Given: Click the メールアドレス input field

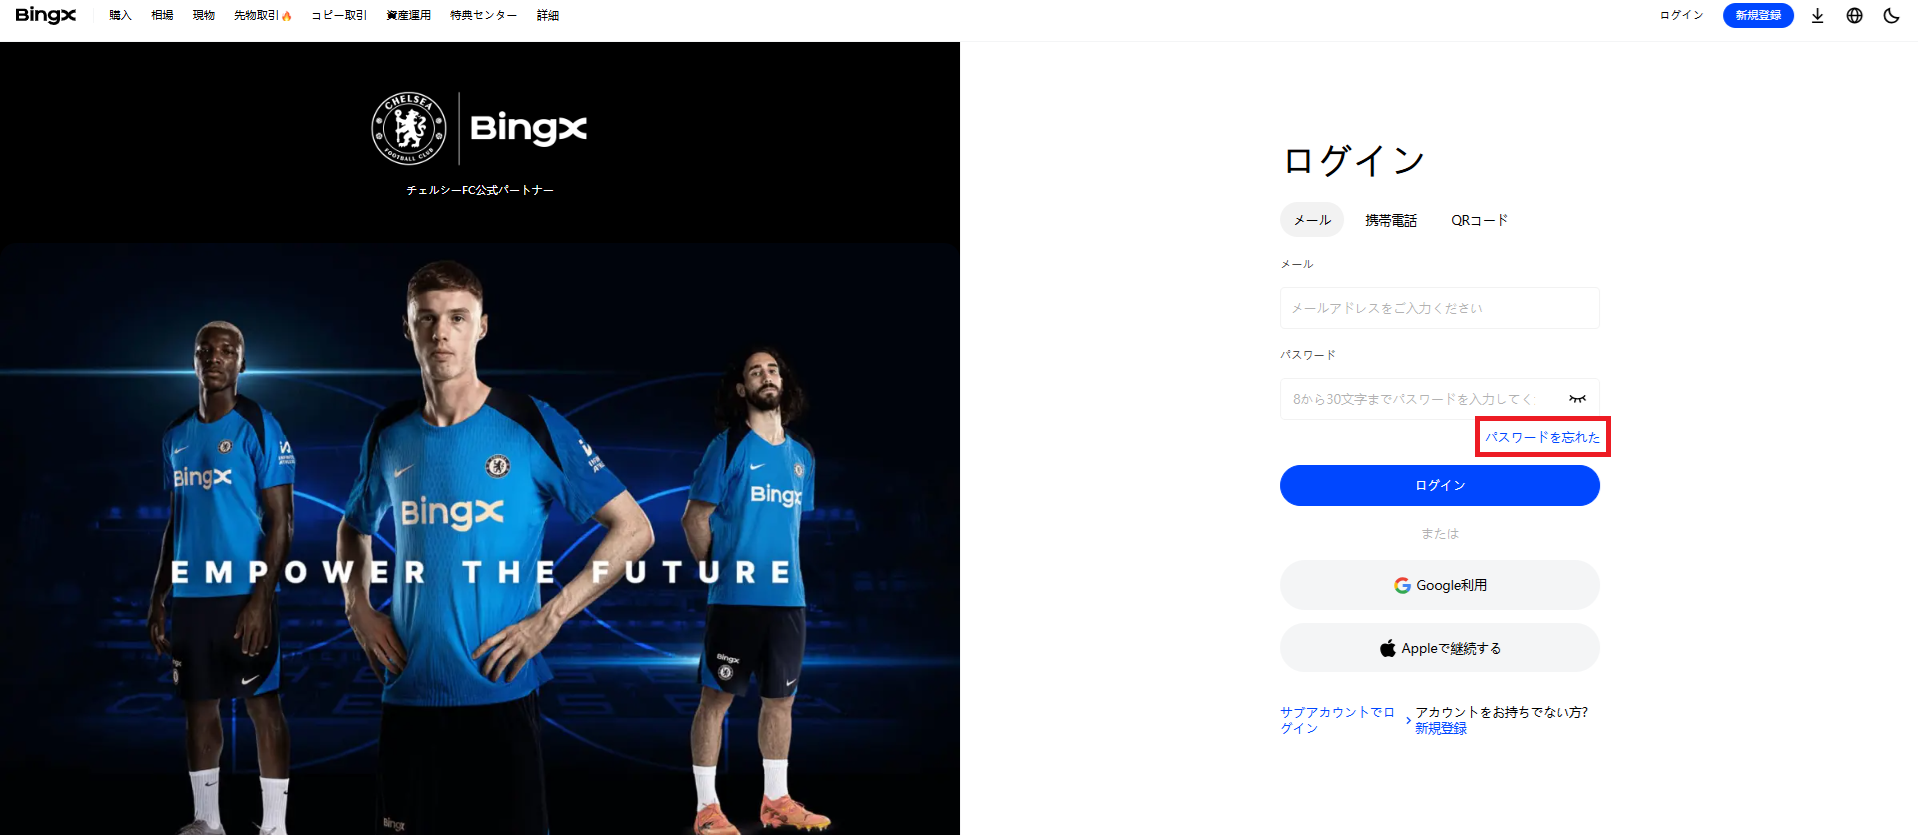Looking at the screenshot, I should tap(1440, 308).
